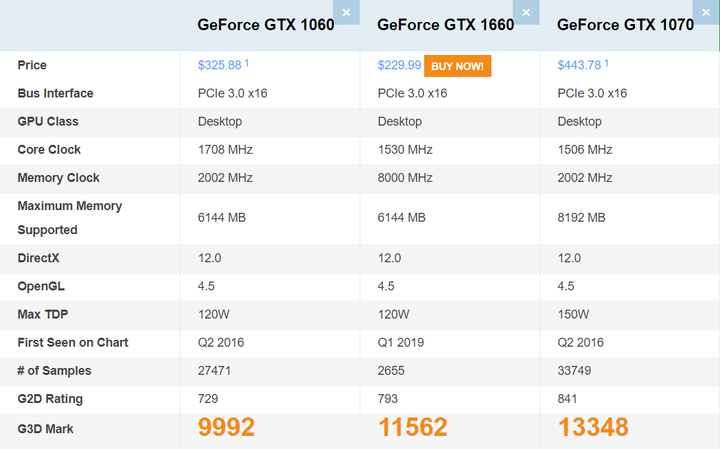Click the footnote 1 beside $443.78
720x449 pixels.
pos(606,63)
